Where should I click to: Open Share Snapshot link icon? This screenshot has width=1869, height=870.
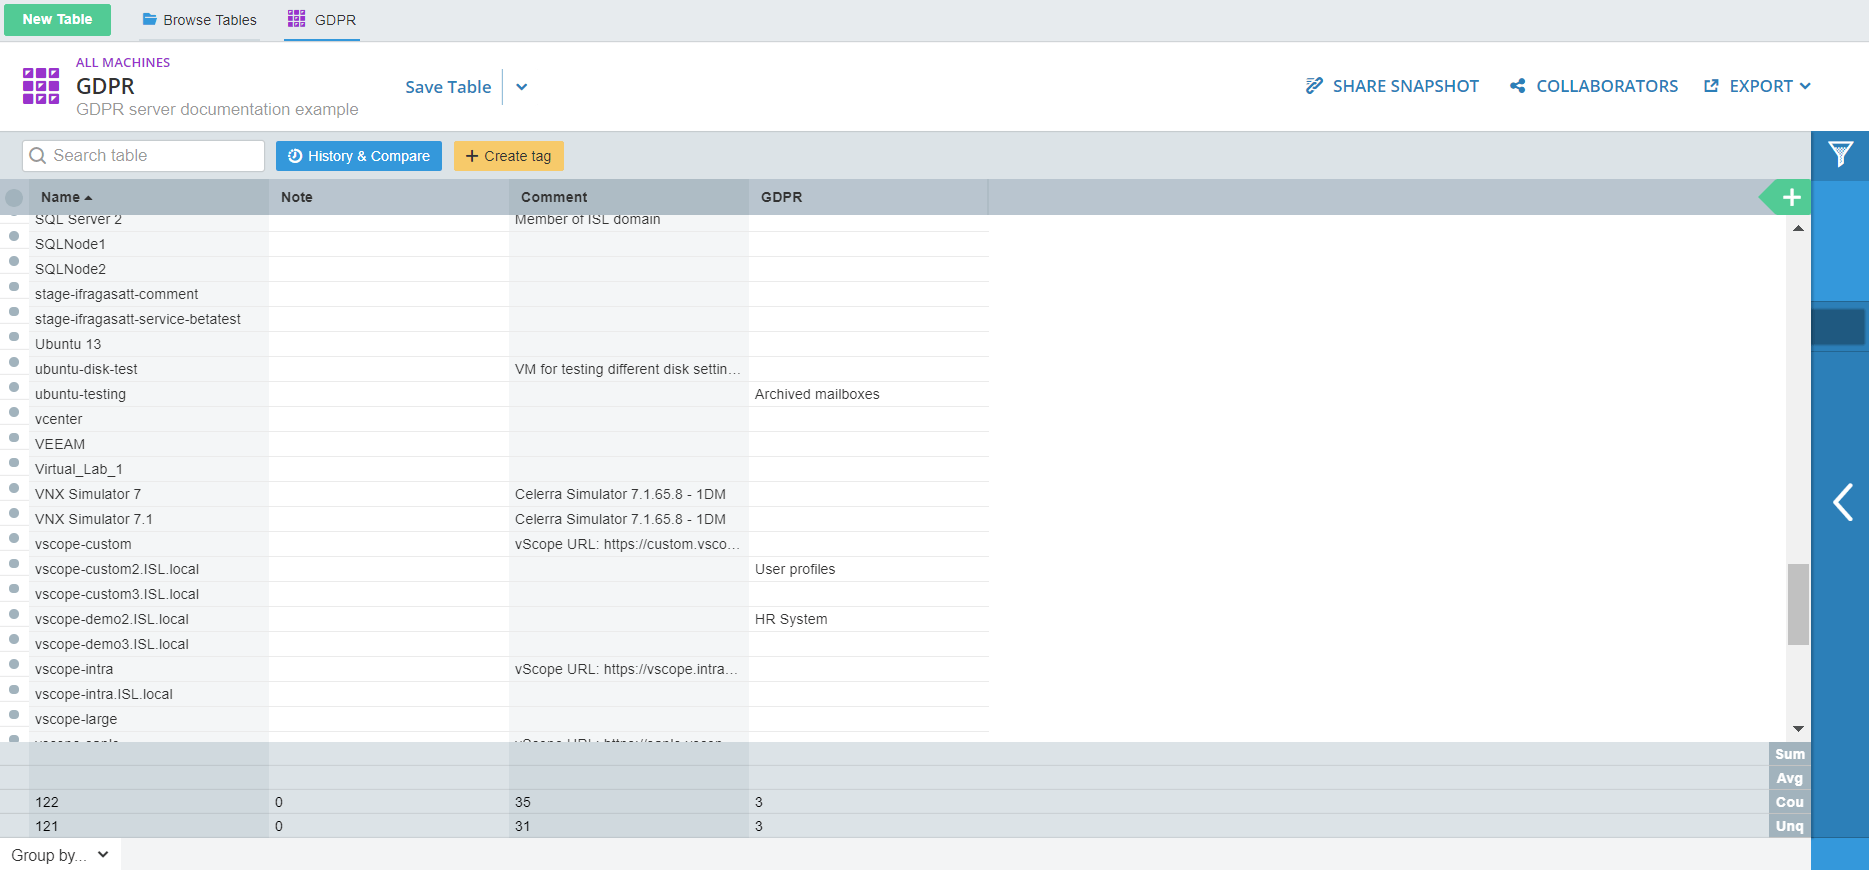coord(1314,86)
